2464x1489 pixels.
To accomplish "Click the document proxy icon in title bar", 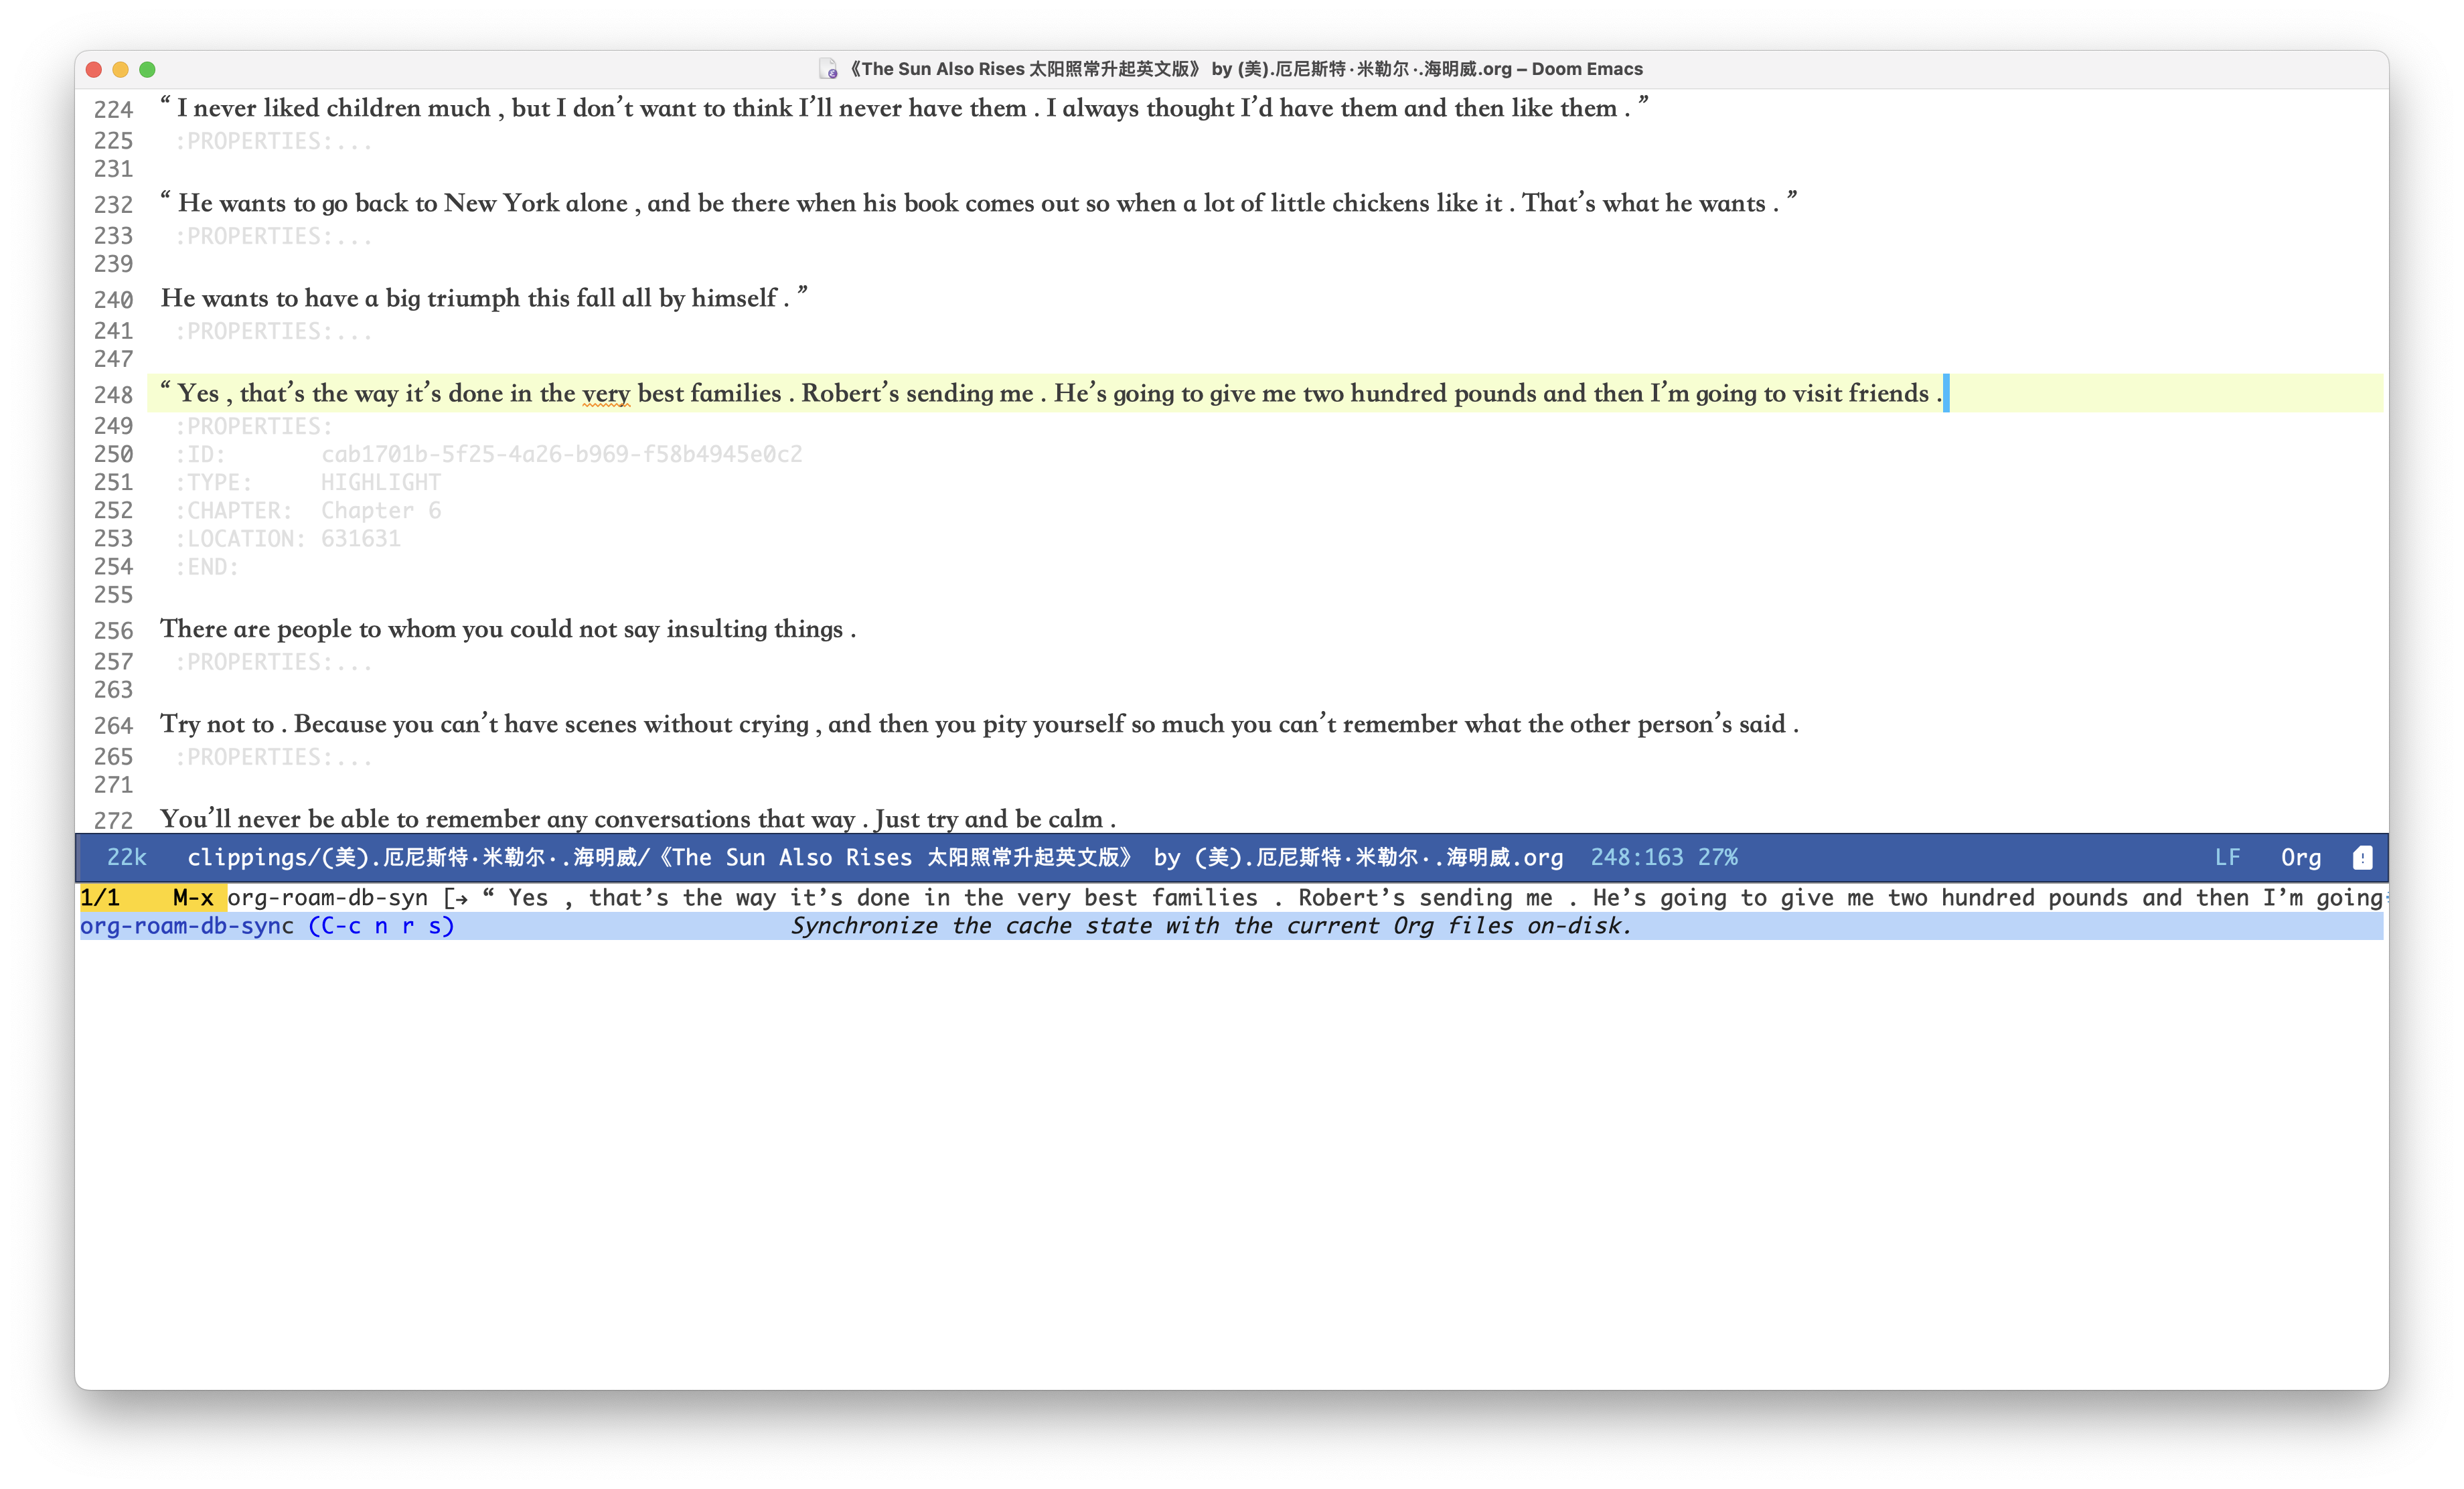I will (827, 69).
